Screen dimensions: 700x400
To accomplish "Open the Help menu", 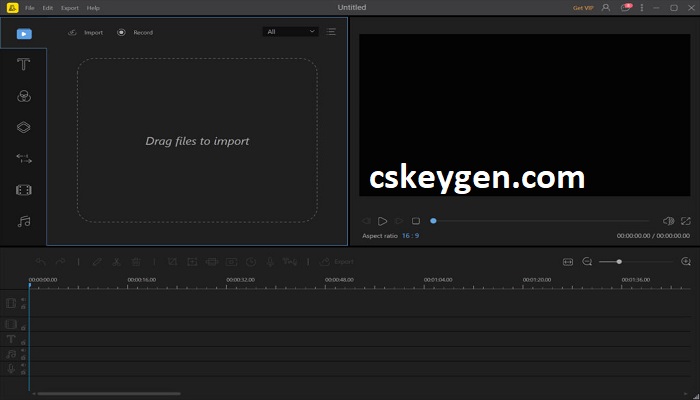I will coord(93,8).
